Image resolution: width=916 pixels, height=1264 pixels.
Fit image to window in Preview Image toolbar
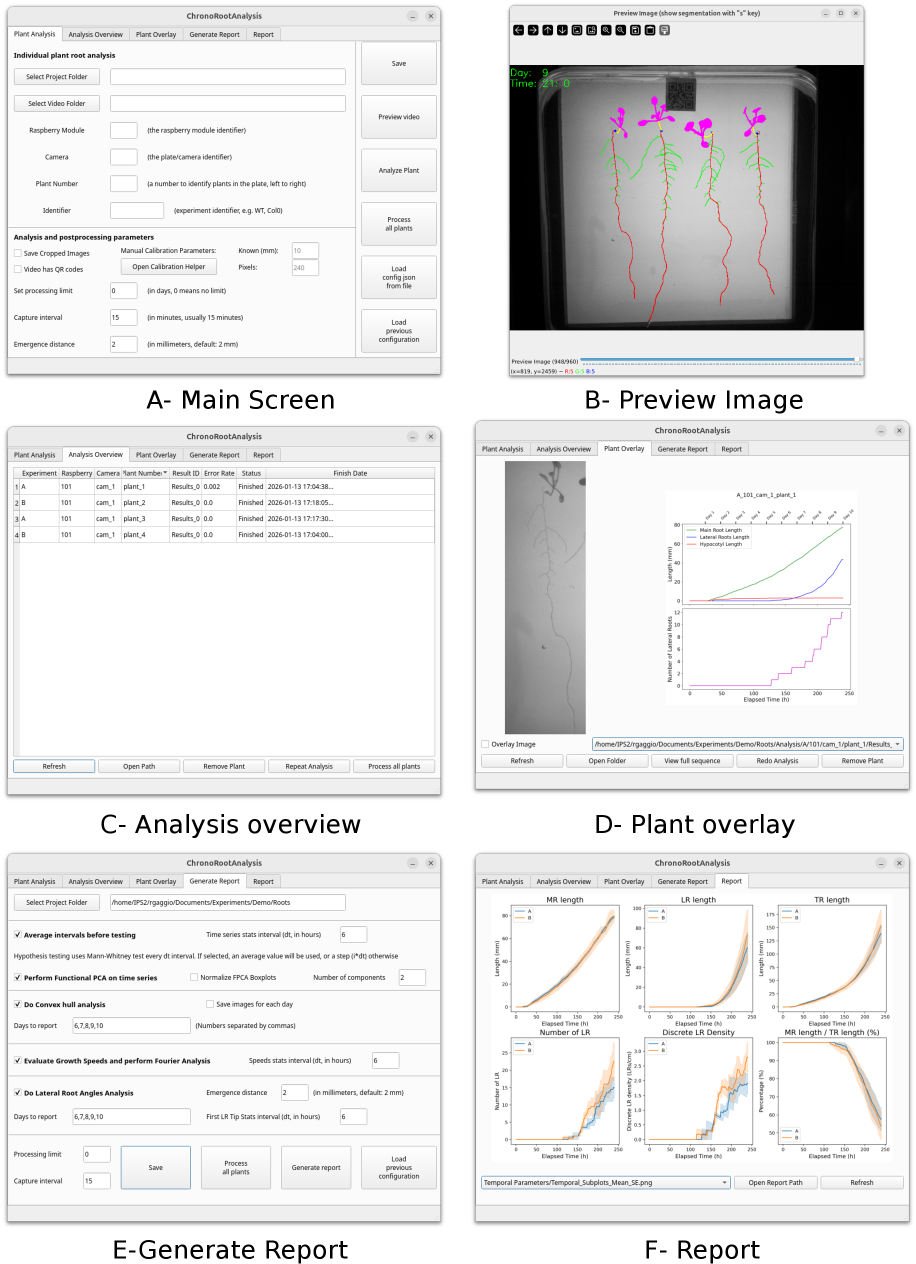591,31
